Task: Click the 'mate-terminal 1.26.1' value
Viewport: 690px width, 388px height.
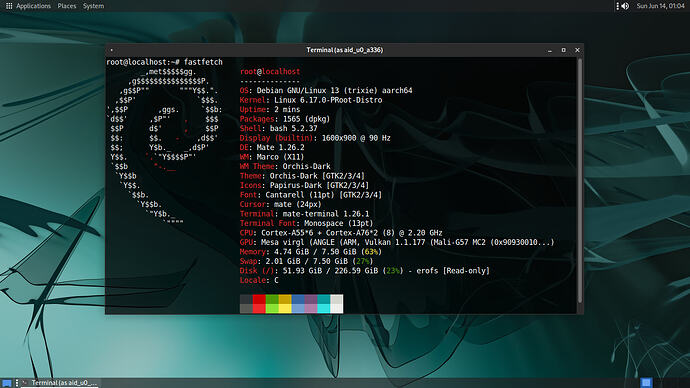Action: [x=326, y=214]
